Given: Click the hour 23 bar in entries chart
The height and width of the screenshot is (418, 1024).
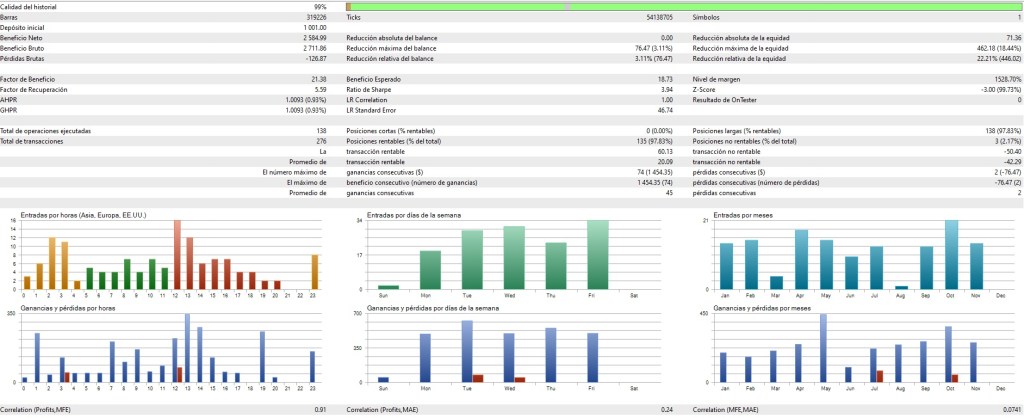Looking at the screenshot, I should click(314, 272).
